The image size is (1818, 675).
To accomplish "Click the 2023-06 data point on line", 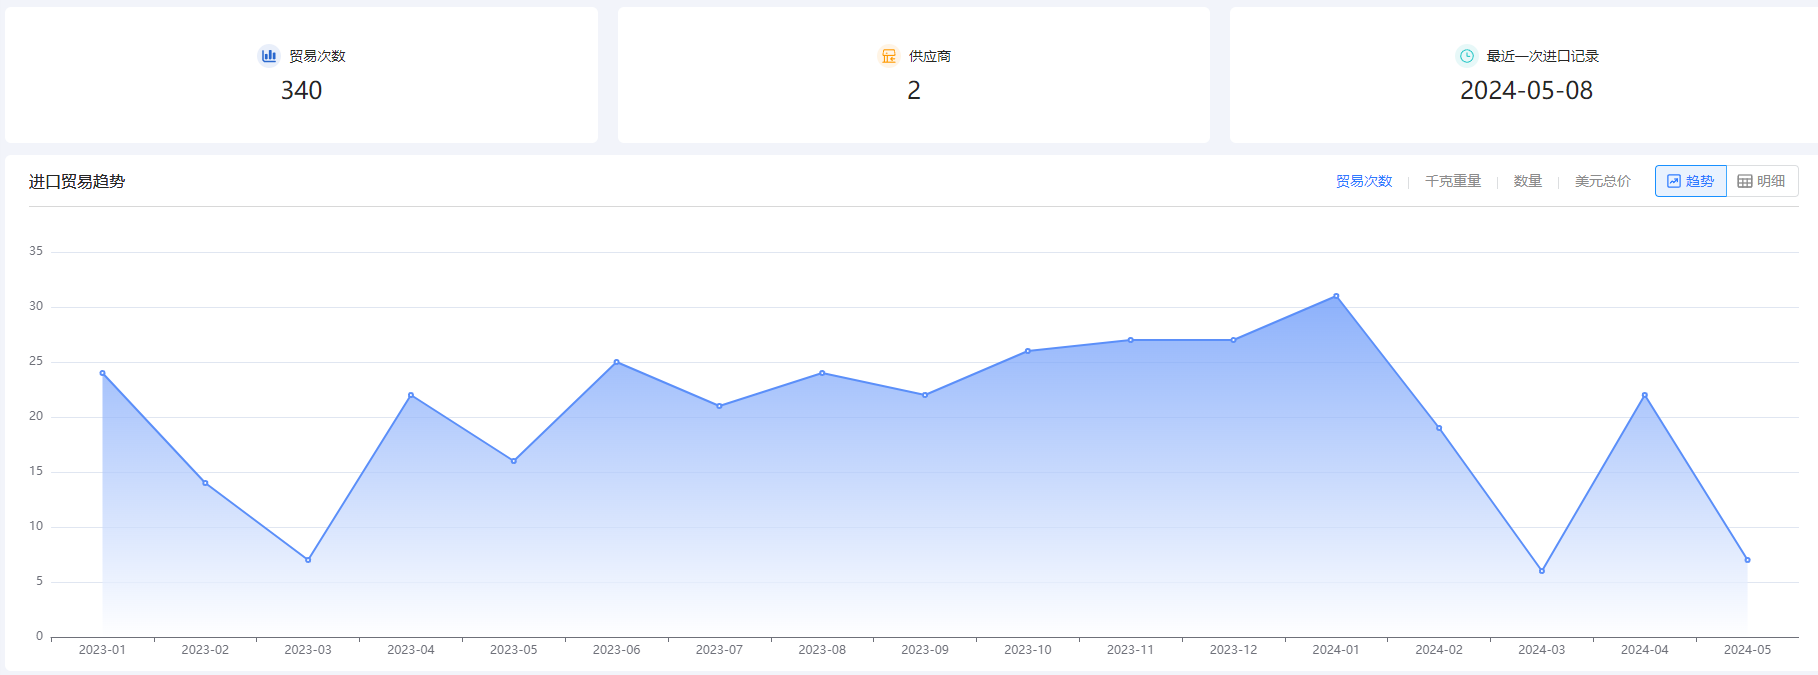I will [616, 362].
